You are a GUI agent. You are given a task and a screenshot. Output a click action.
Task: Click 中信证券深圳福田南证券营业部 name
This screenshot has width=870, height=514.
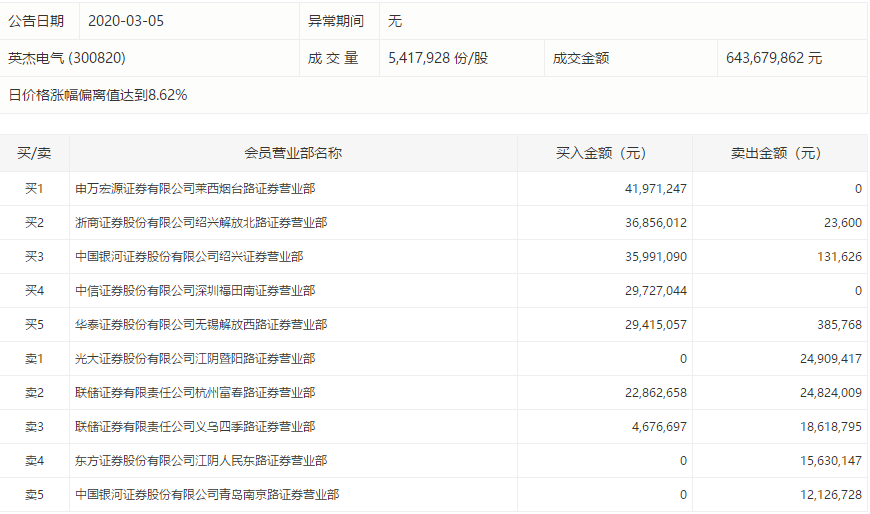[195, 290]
